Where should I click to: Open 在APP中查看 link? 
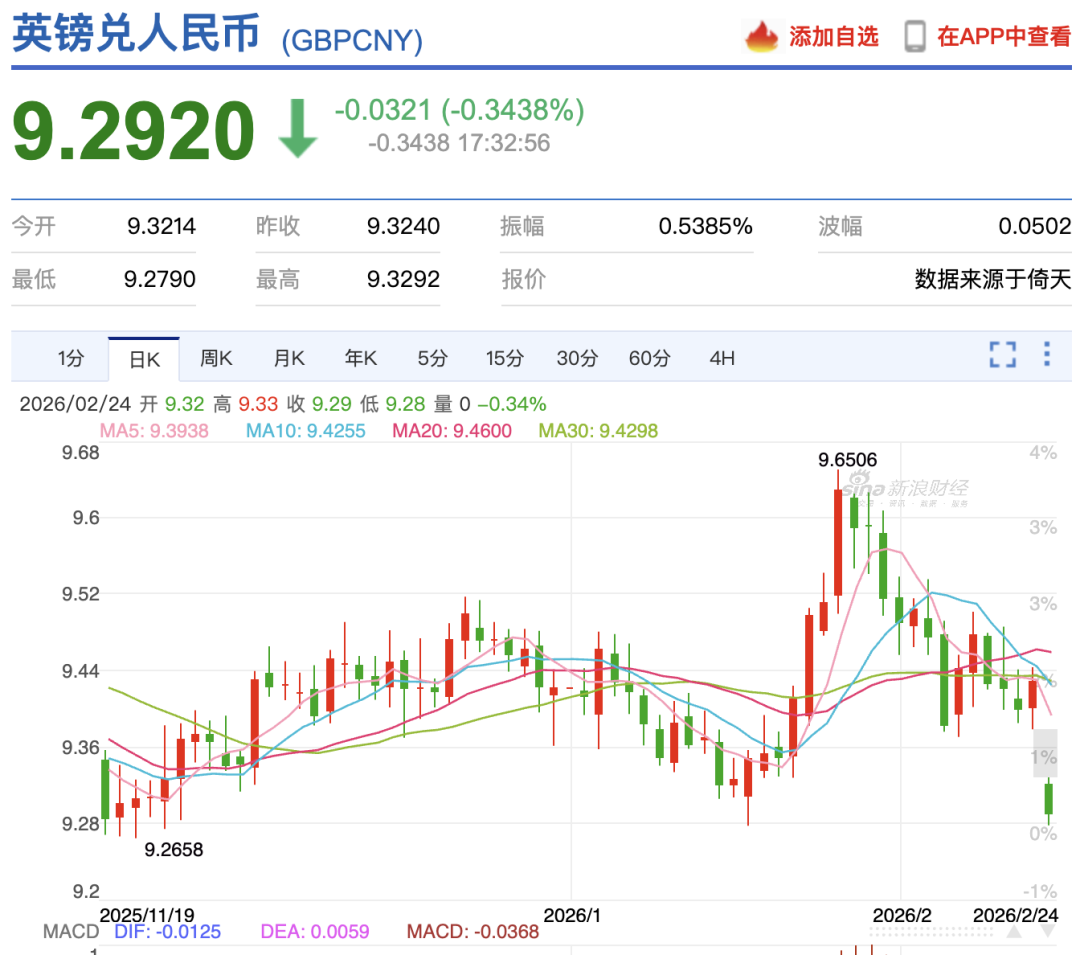click(x=1004, y=36)
